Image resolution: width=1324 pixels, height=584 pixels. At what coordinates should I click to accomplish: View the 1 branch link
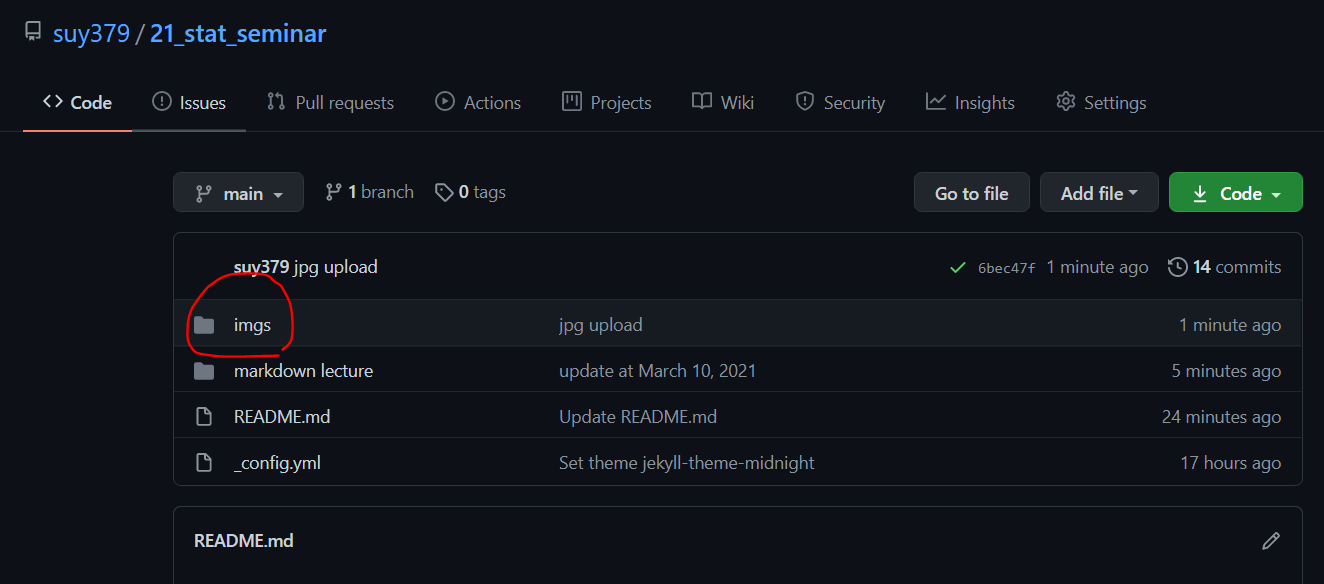[x=369, y=192]
